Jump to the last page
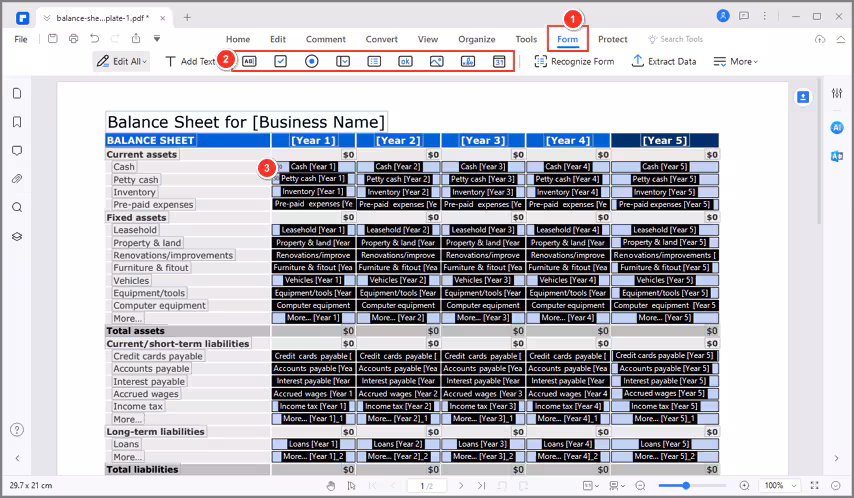The width and height of the screenshot is (854, 498). pyautogui.click(x=481, y=485)
